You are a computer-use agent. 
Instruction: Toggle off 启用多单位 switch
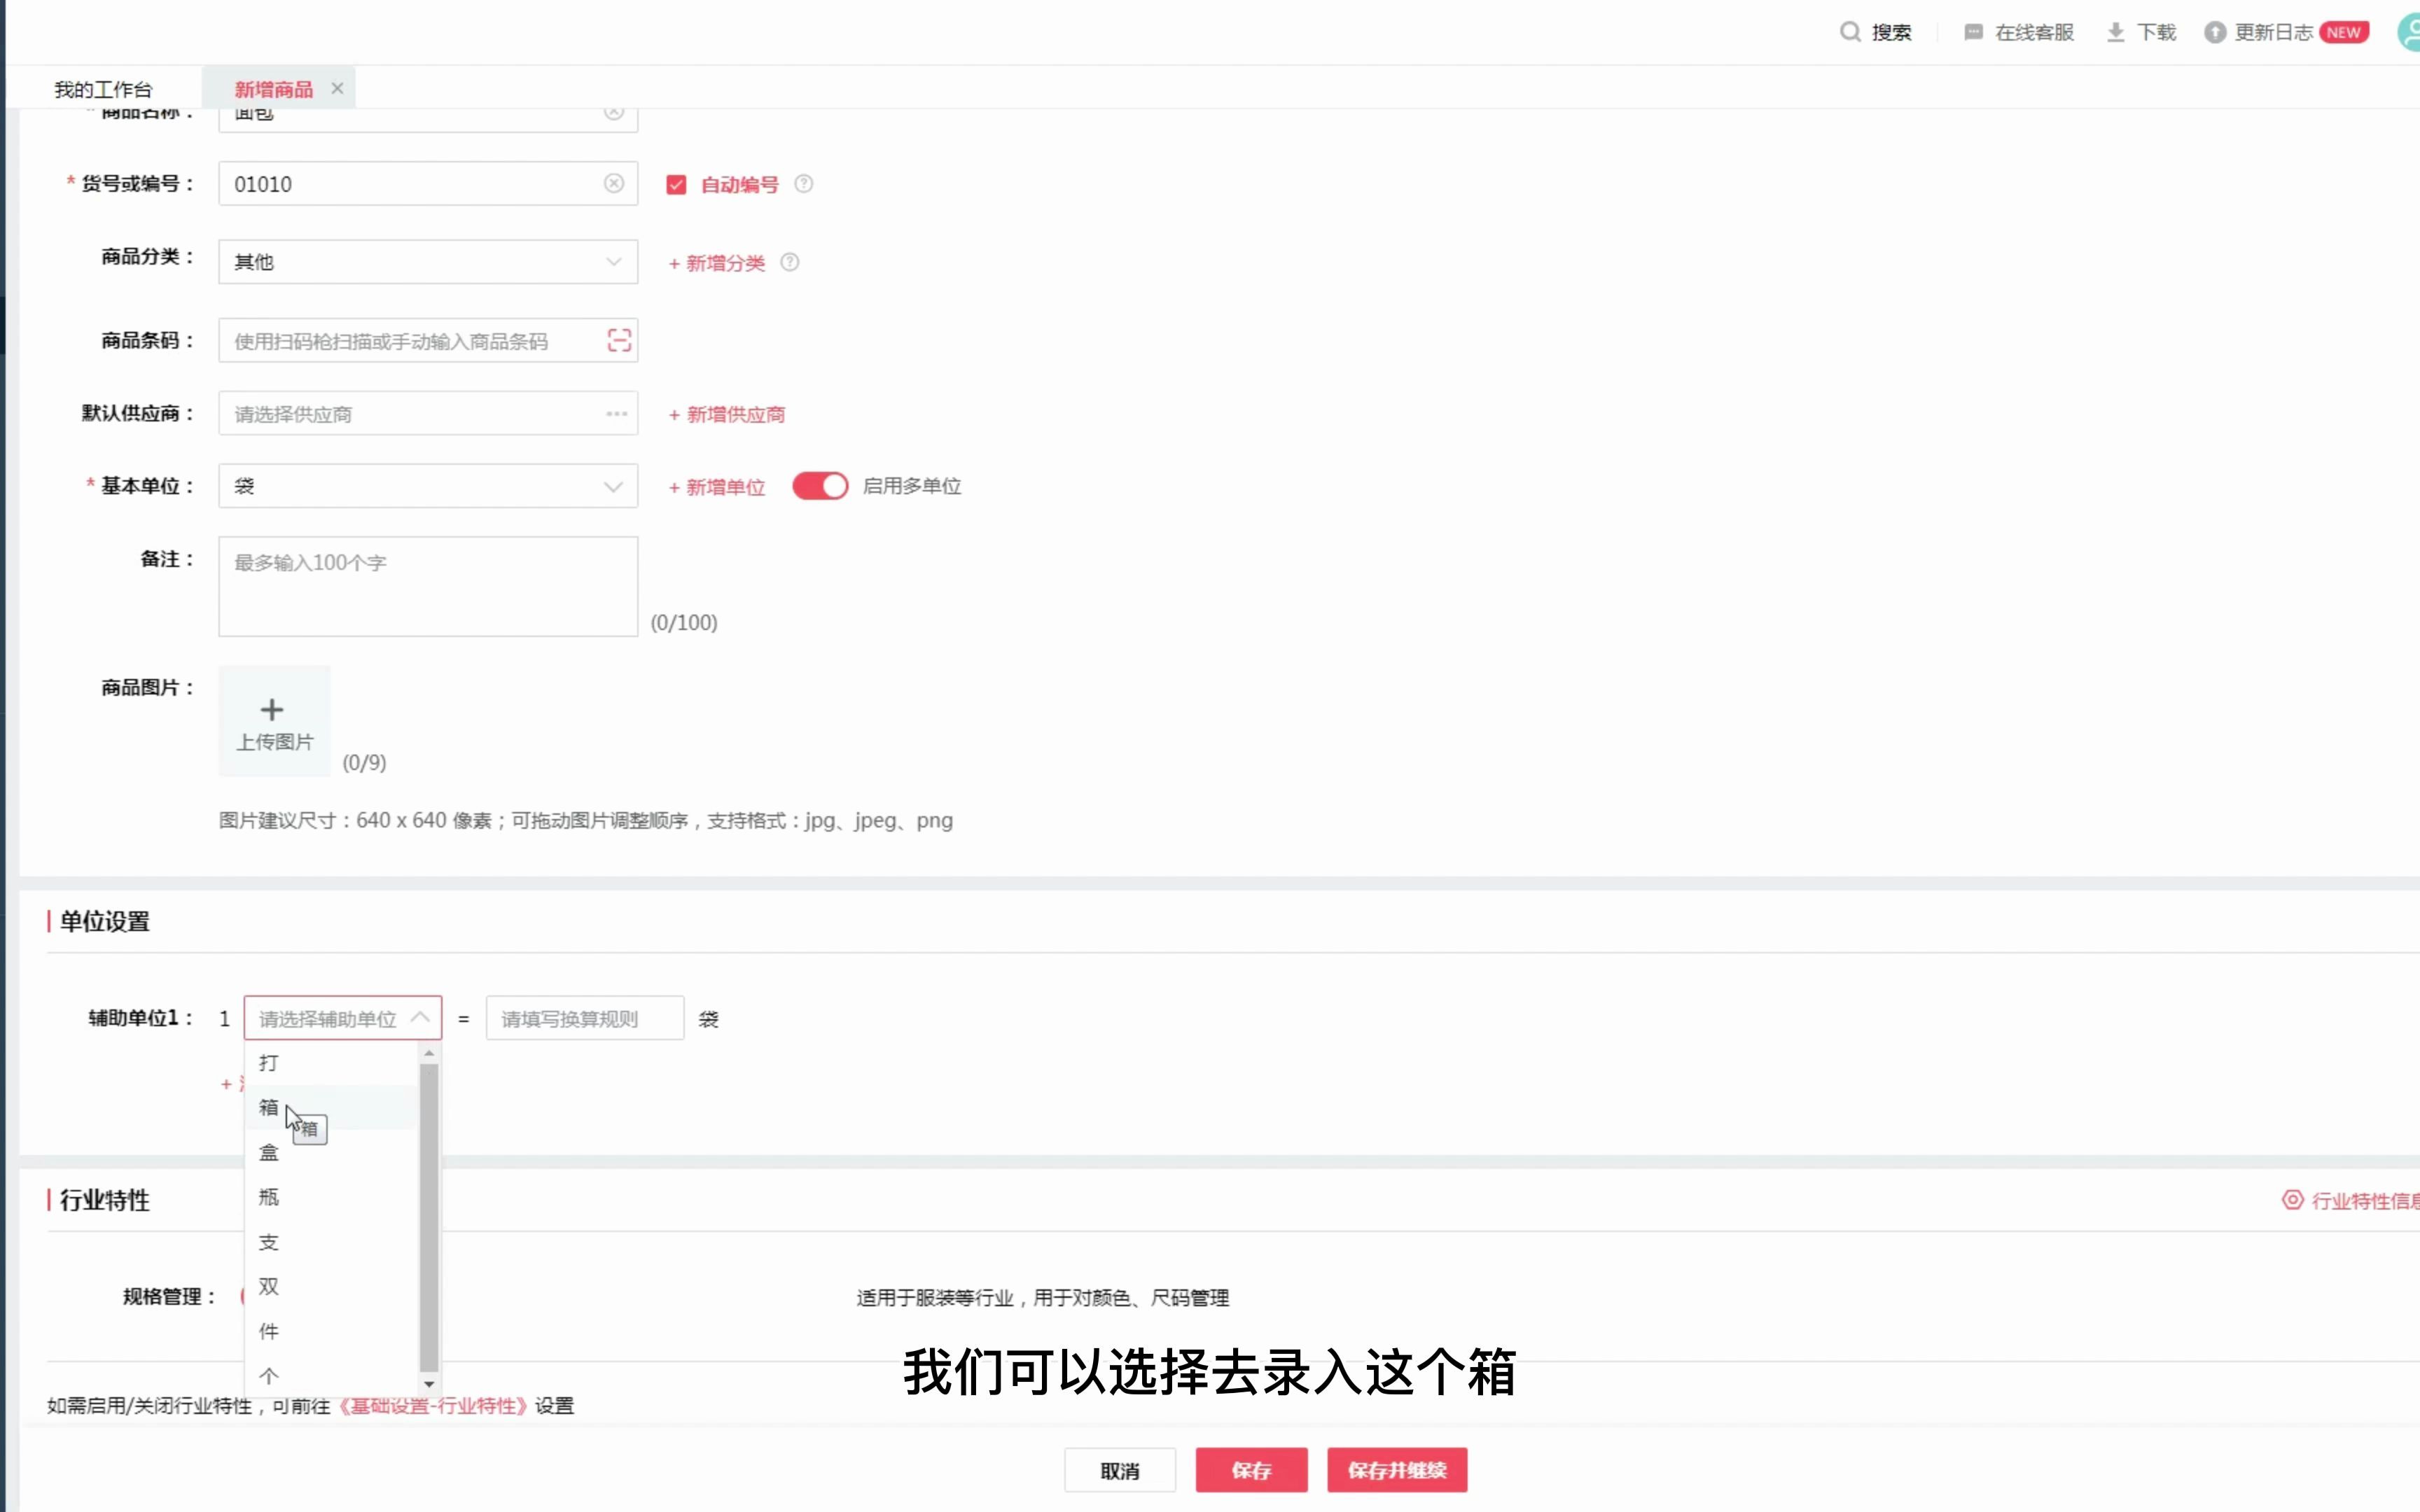(x=820, y=486)
